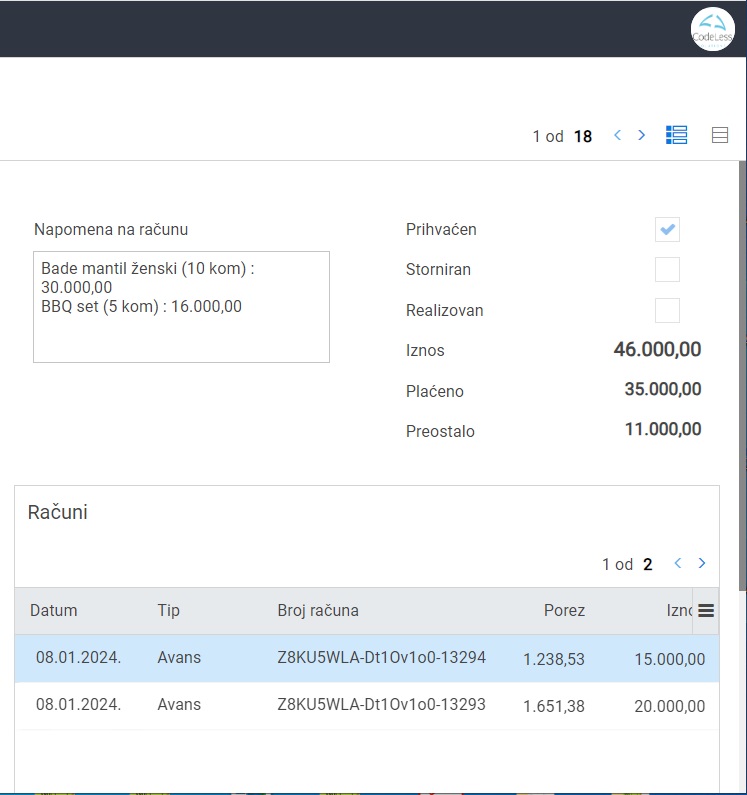747x795 pixels.
Task: Click the 20.000,00 amount cell
Action: [669, 706]
